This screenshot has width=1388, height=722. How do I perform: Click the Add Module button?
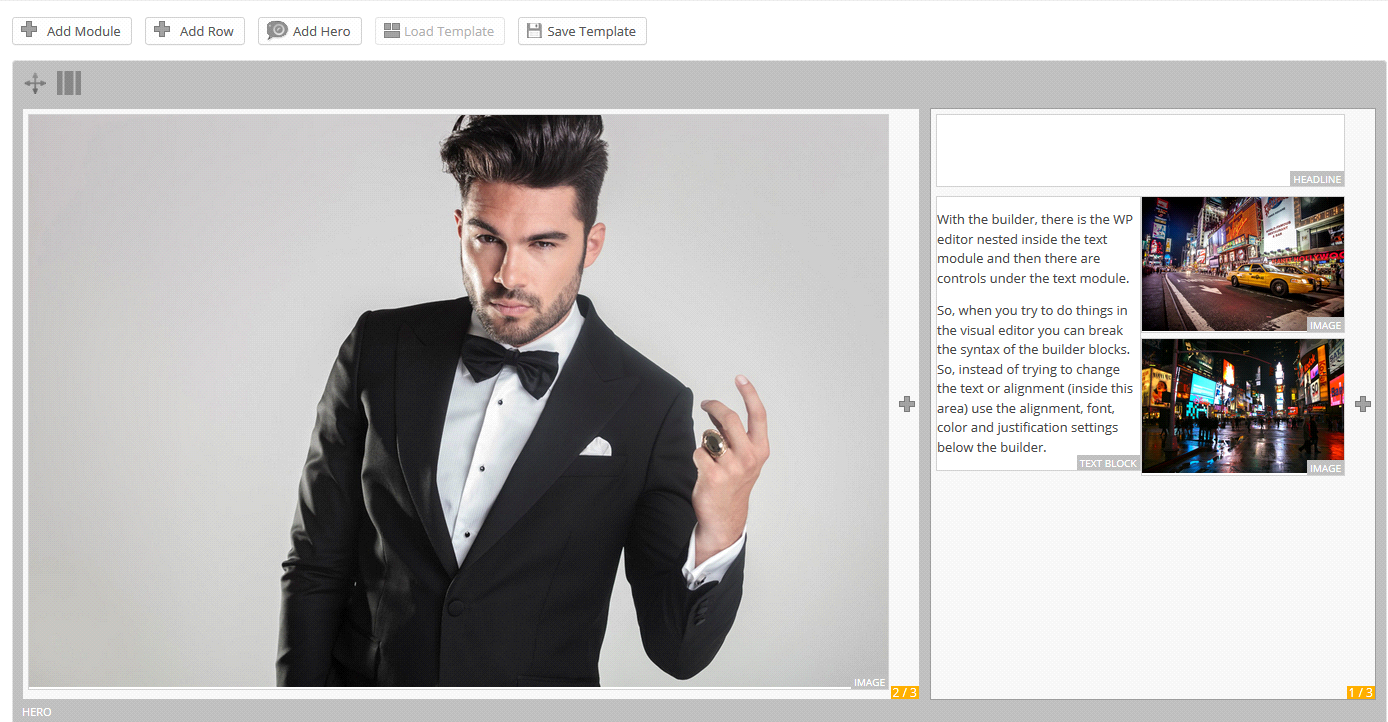click(x=72, y=31)
